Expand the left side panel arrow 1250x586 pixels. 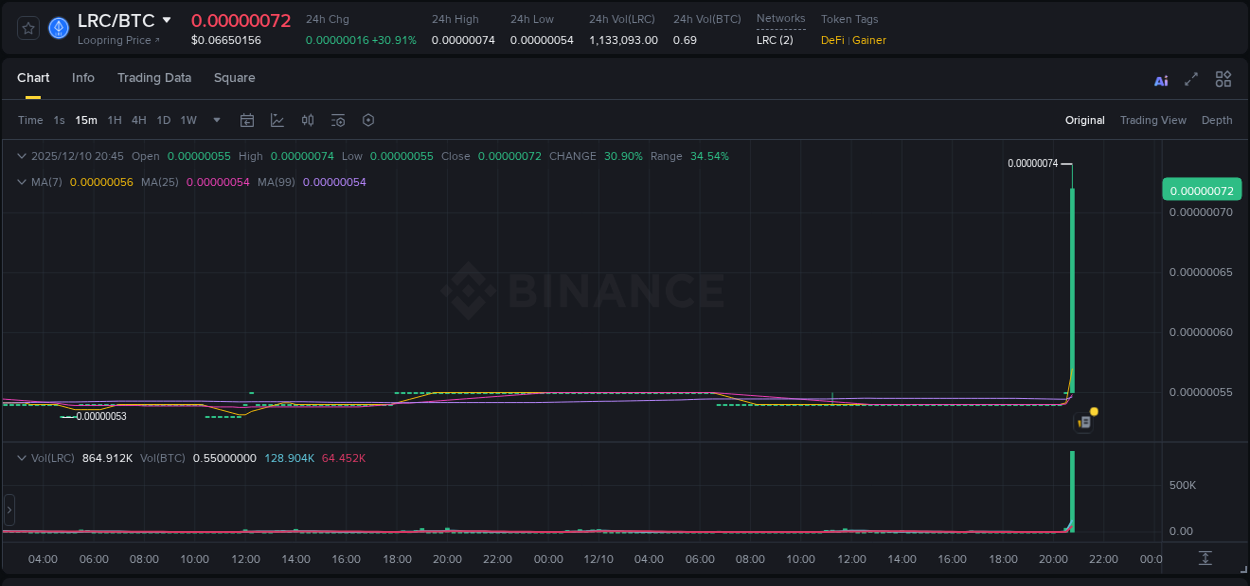pyautogui.click(x=8, y=509)
